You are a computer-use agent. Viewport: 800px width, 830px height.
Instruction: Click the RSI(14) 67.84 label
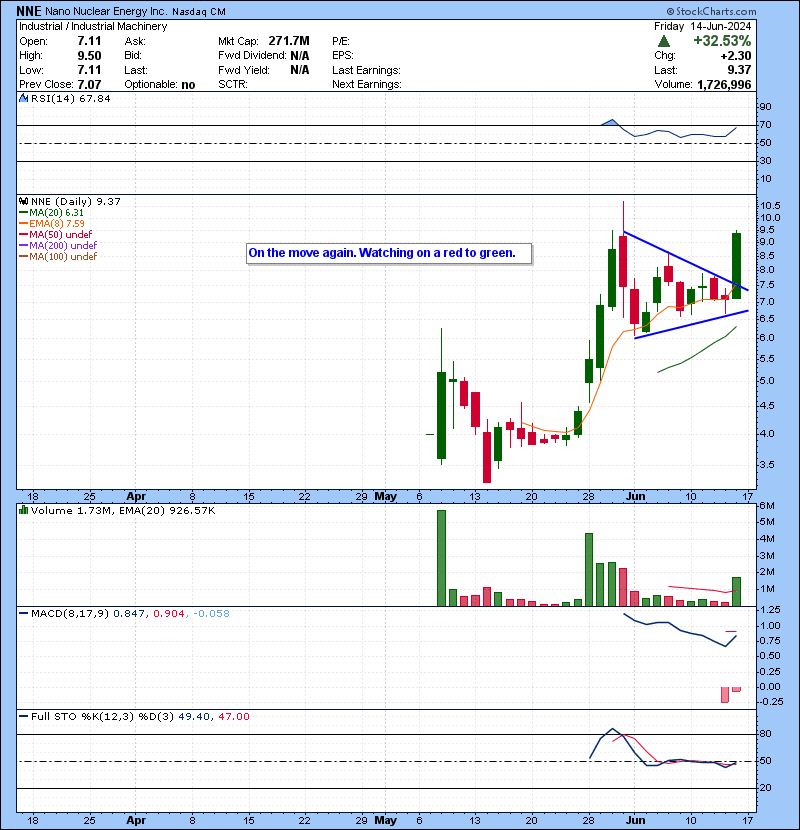70,98
